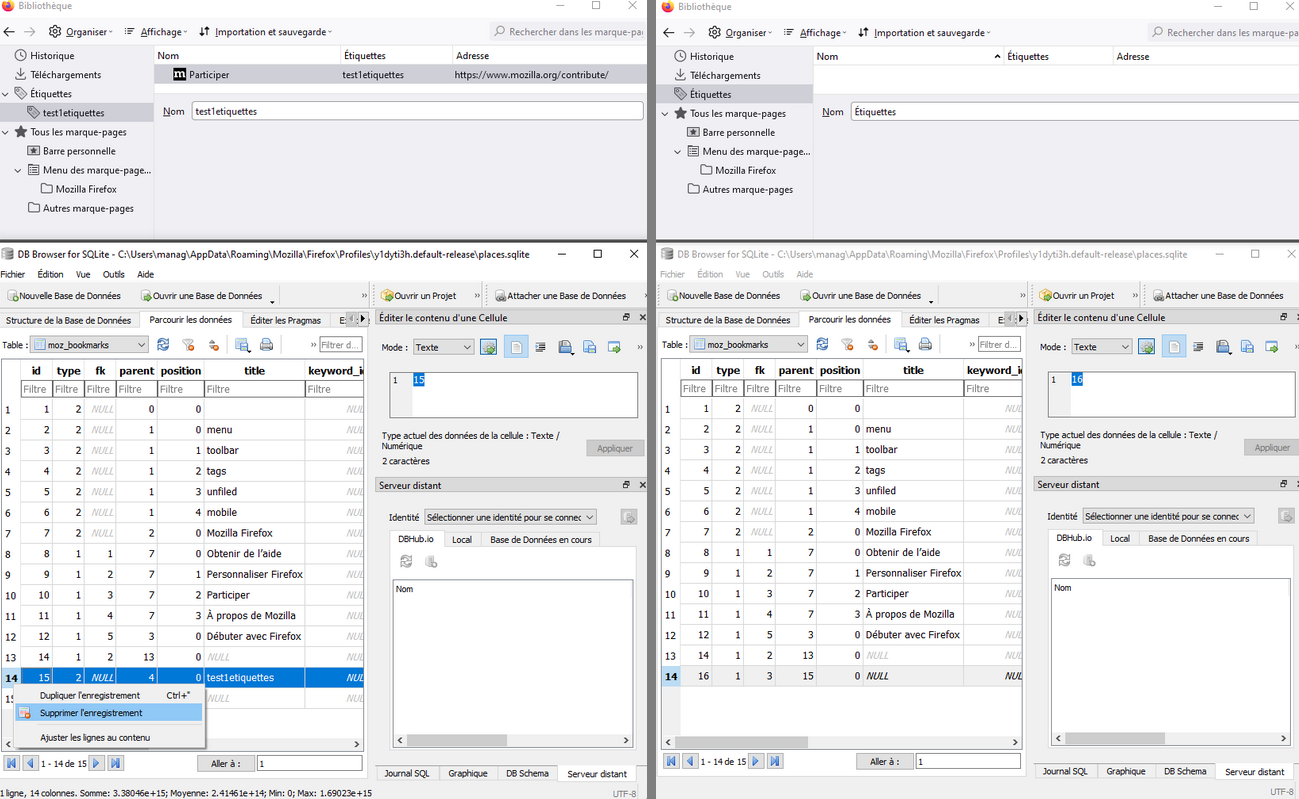
Task: Open the Table dropdown in left DB Browser
Action: tap(89, 345)
